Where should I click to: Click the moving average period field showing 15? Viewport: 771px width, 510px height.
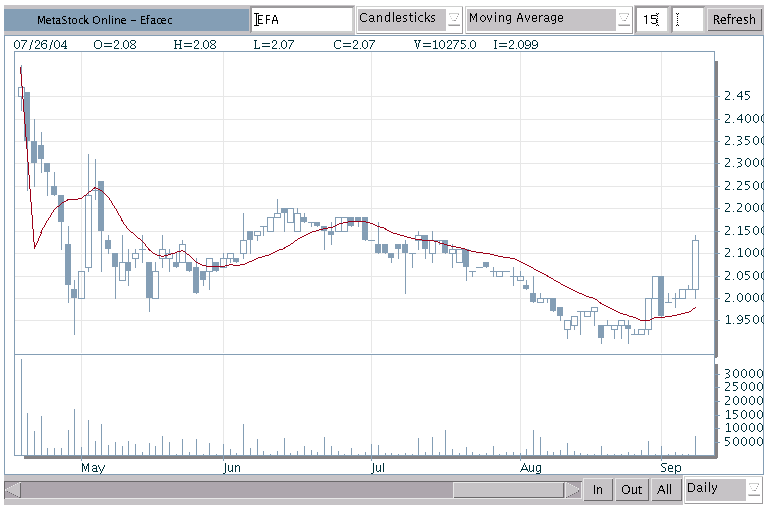651,20
